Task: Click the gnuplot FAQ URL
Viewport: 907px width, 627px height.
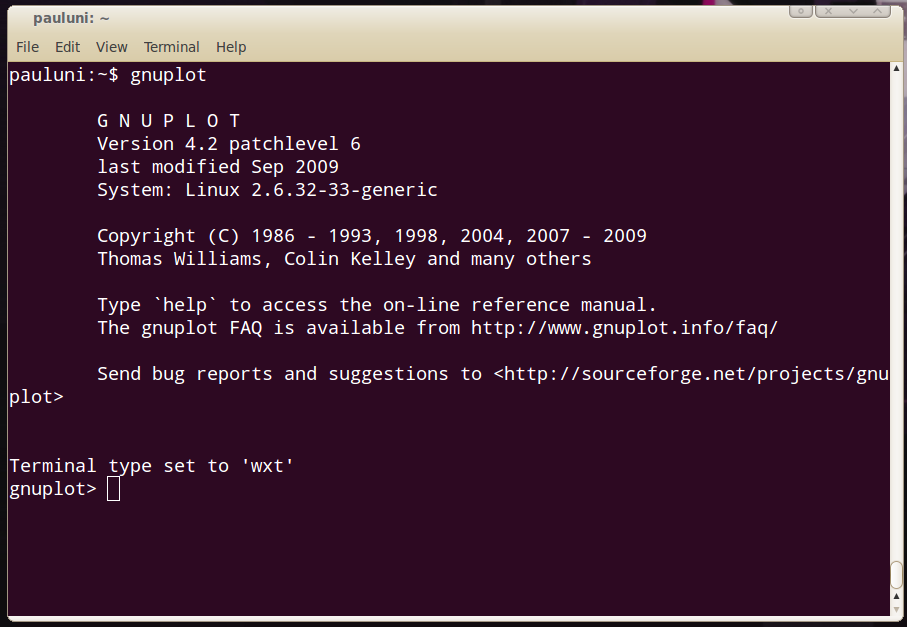Action: click(x=624, y=328)
